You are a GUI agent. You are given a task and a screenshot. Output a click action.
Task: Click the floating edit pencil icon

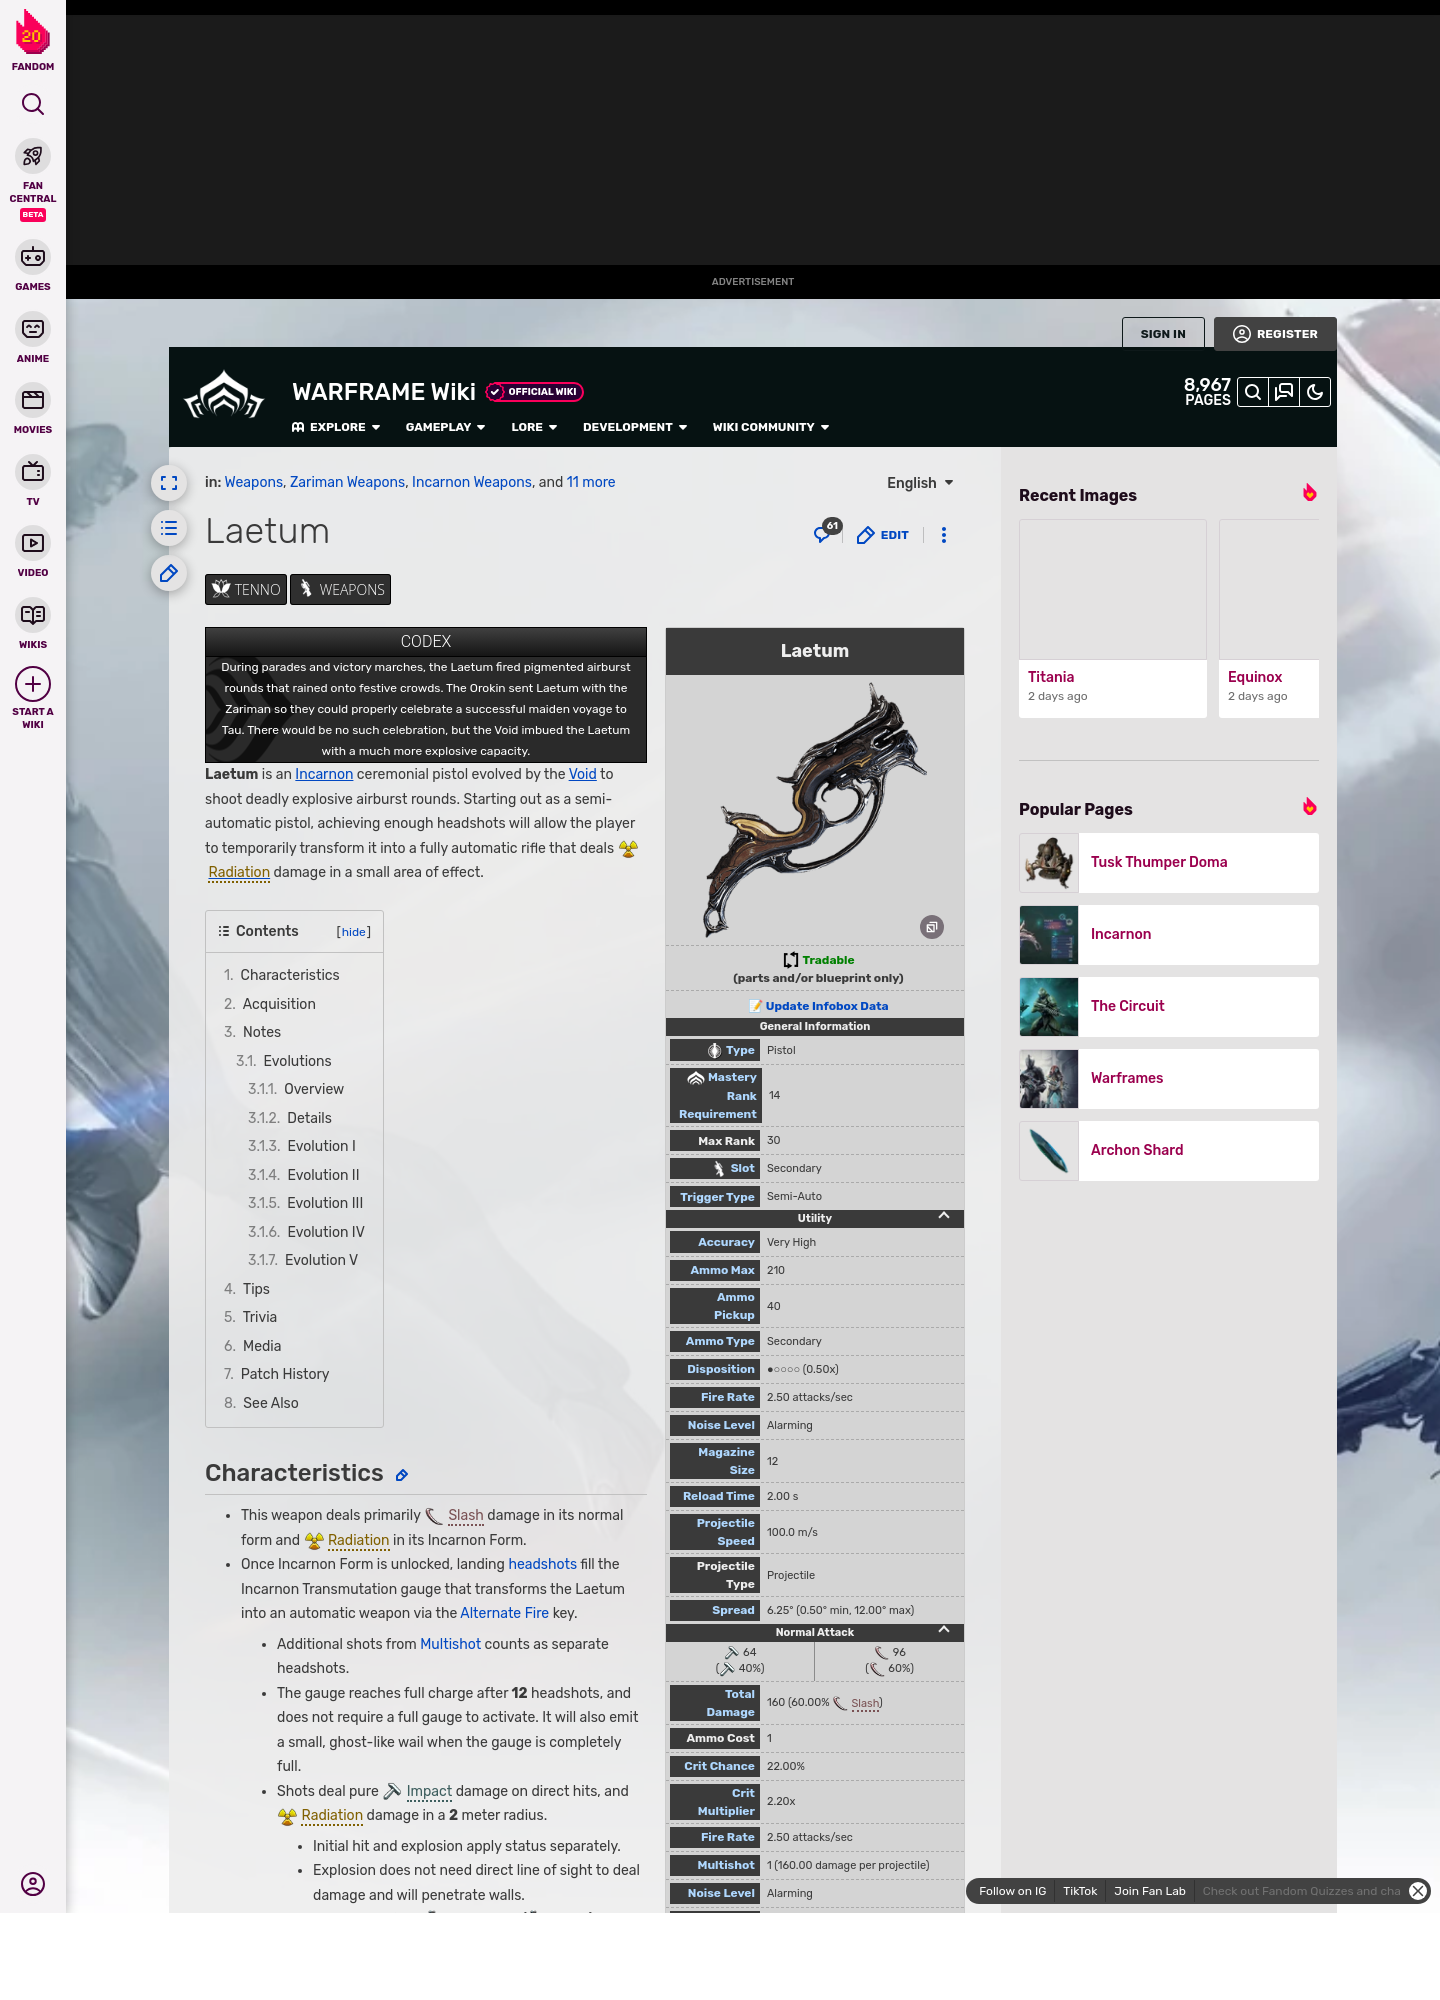pyautogui.click(x=169, y=573)
